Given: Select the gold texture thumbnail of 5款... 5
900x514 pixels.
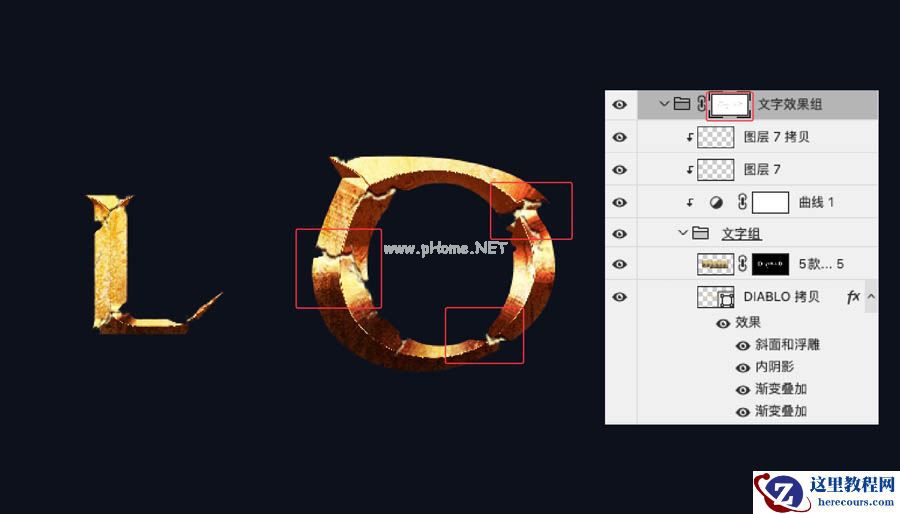Looking at the screenshot, I should click(x=716, y=264).
